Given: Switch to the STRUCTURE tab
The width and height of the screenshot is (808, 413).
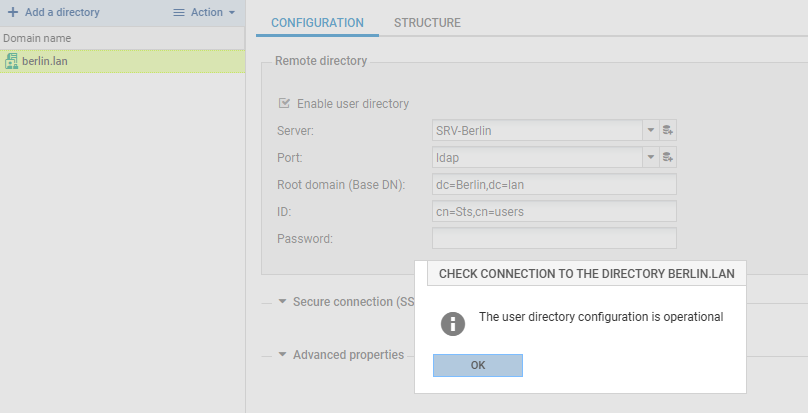Looking at the screenshot, I should pyautogui.click(x=427, y=22).
